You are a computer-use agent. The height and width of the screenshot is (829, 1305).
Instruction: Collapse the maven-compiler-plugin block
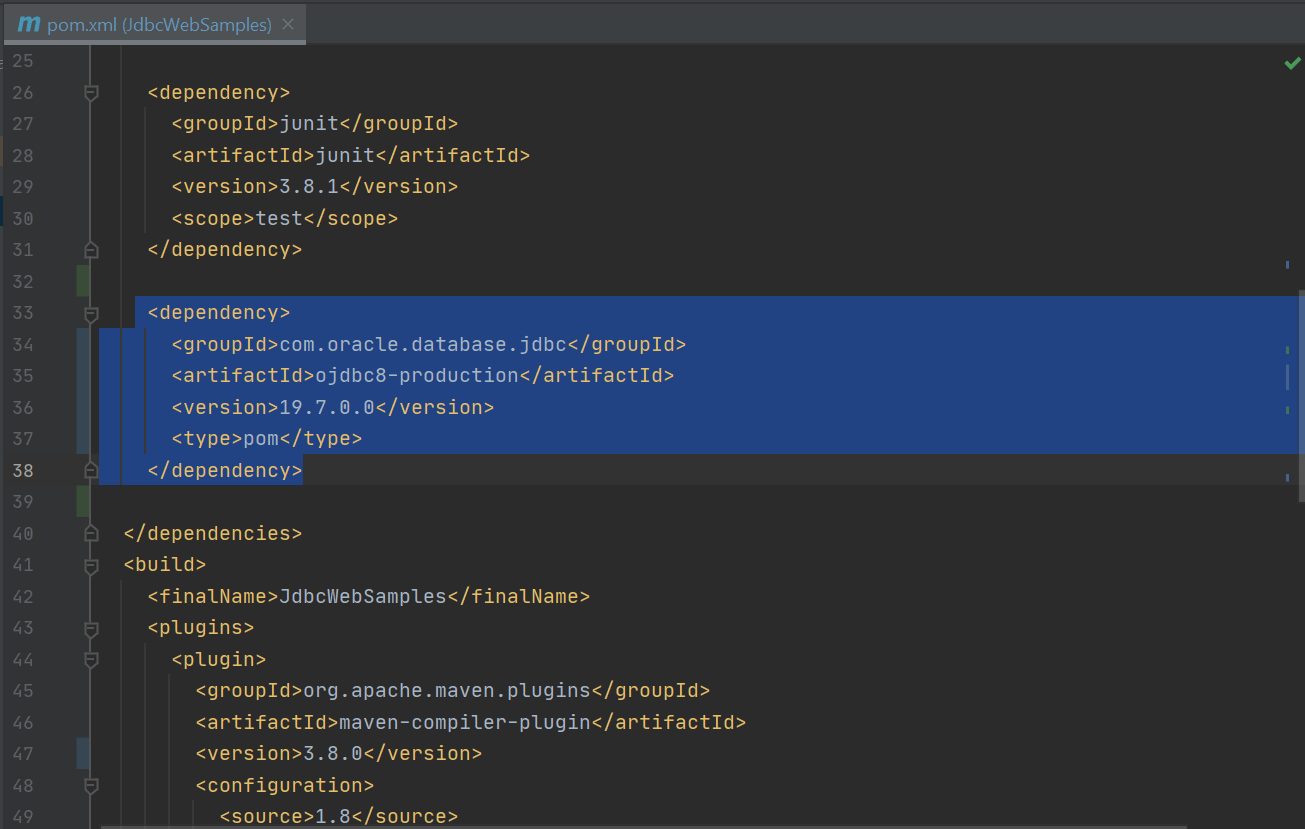click(x=90, y=659)
